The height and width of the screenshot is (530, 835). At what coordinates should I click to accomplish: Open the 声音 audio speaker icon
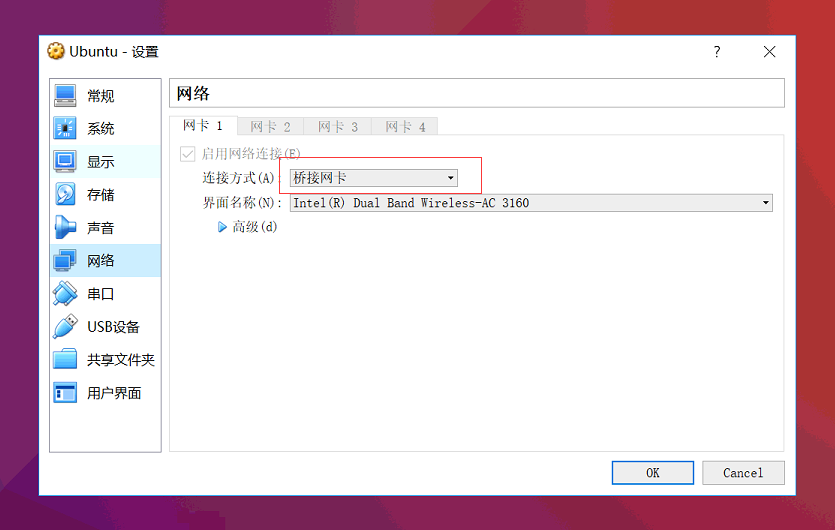click(x=65, y=227)
